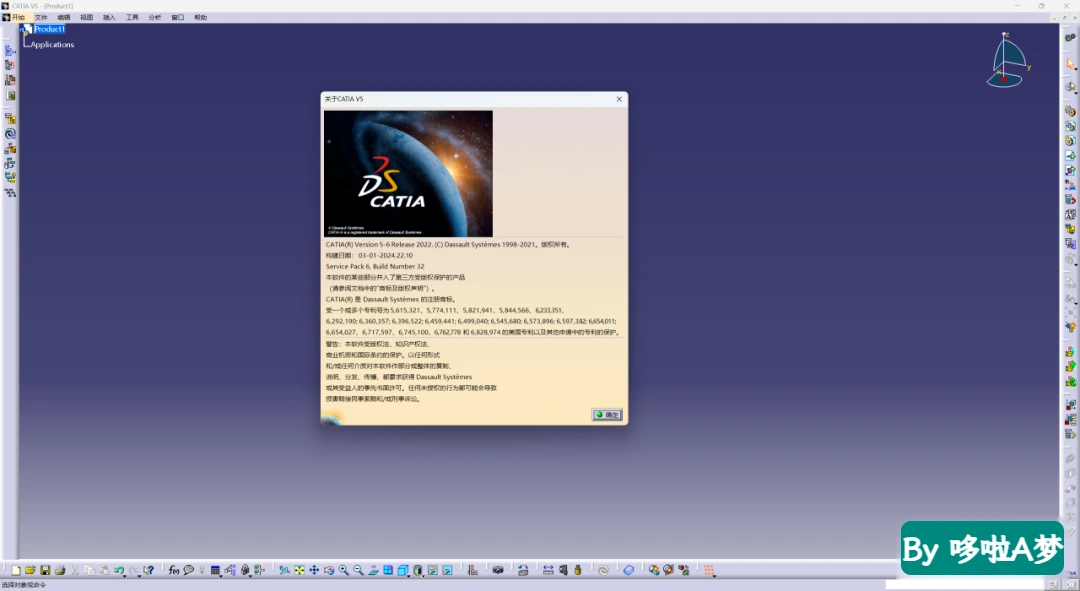The height and width of the screenshot is (591, 1080).
Task: Click the Open folder icon
Action: pyautogui.click(x=30, y=570)
